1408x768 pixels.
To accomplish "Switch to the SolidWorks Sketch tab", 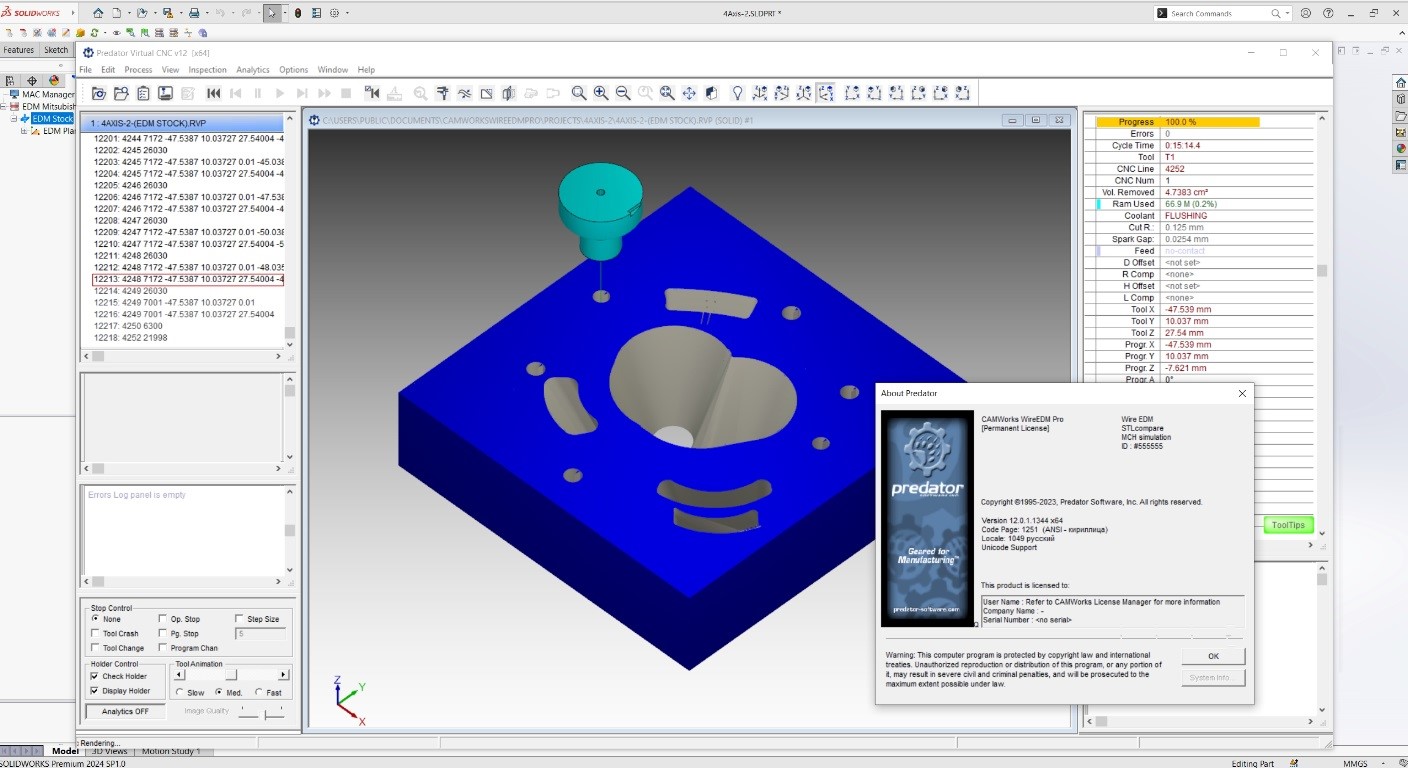I will 56,50.
